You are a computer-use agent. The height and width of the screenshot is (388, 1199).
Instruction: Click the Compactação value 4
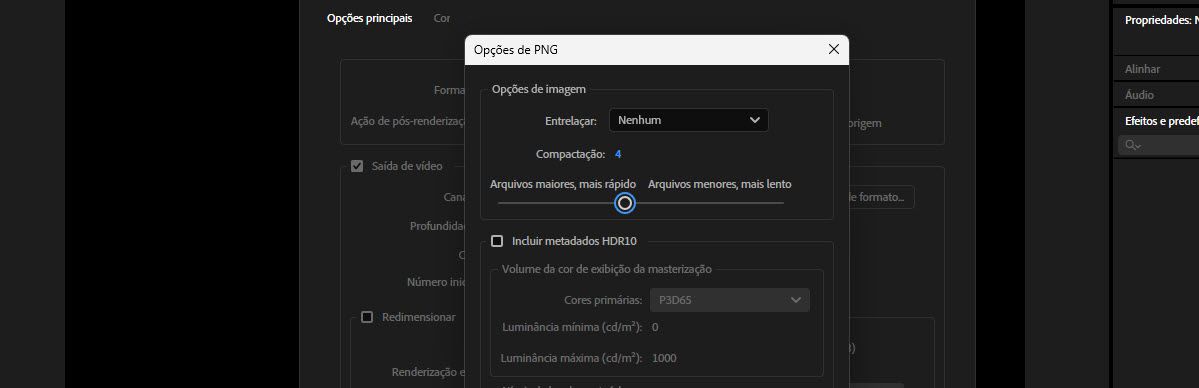click(x=618, y=154)
